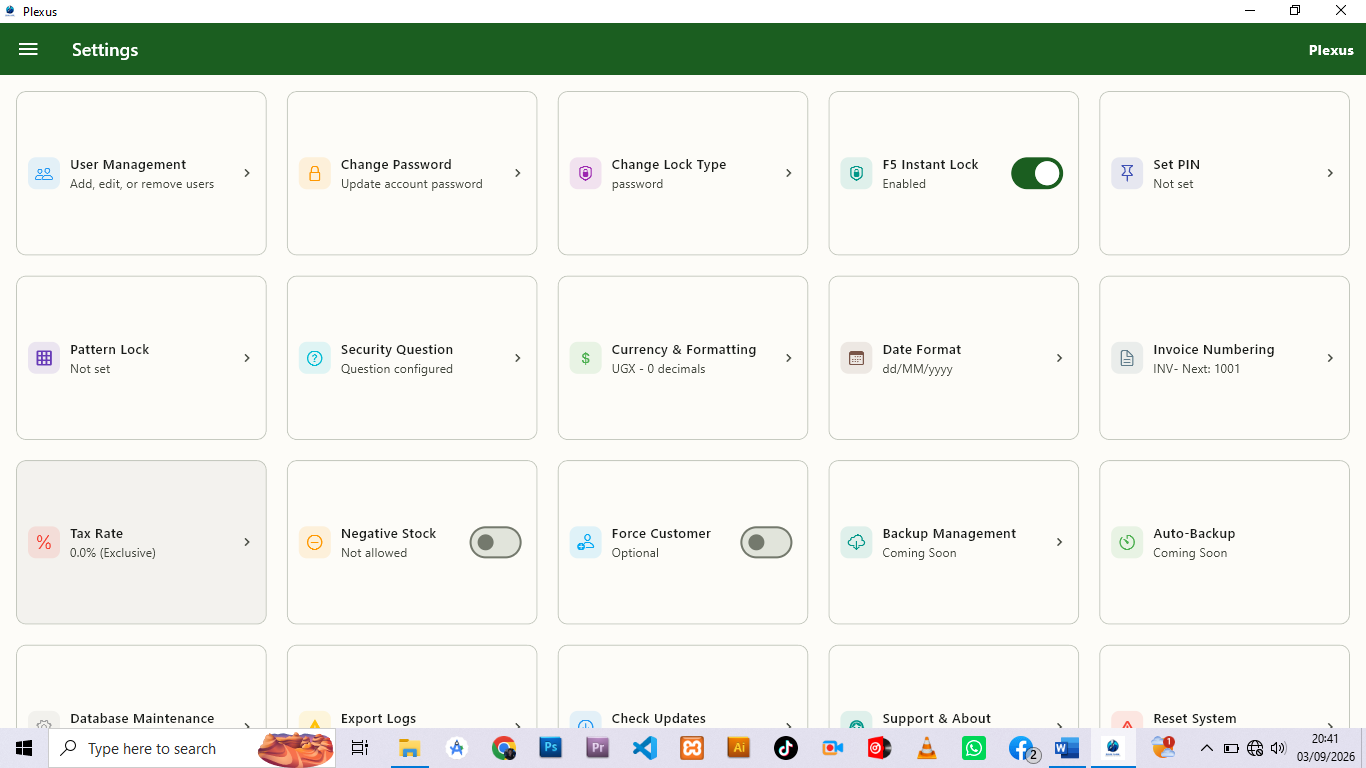Click the Change Lock Type shield icon
The width and height of the screenshot is (1366, 768).
[586, 173]
